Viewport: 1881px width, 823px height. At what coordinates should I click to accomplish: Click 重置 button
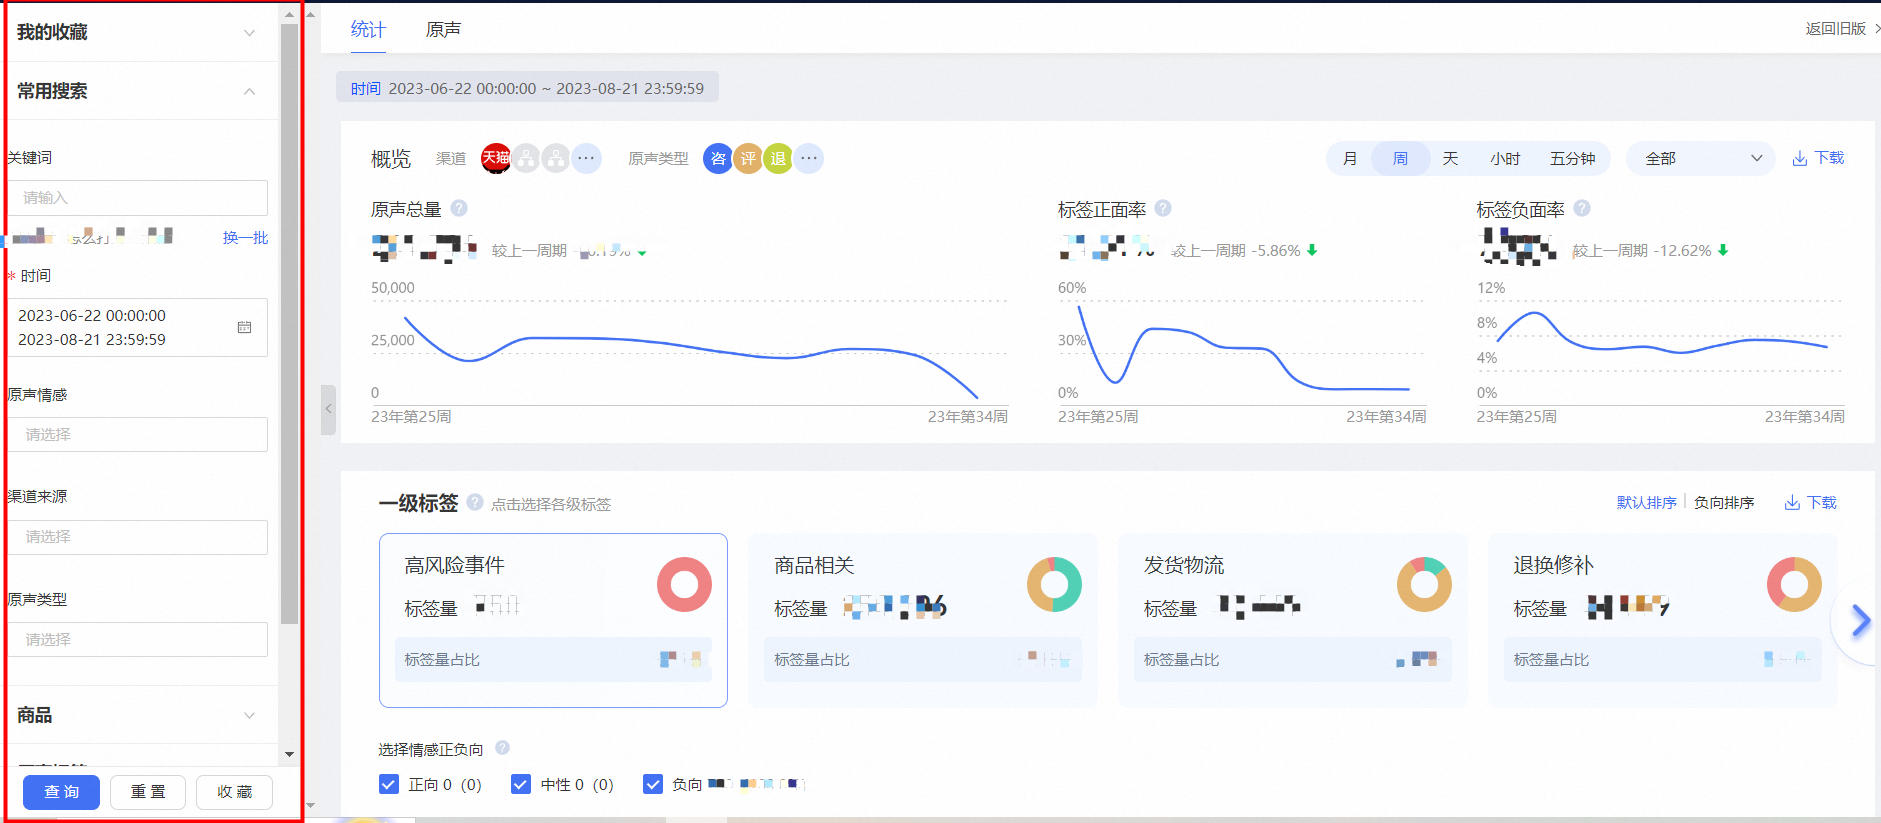click(x=148, y=791)
